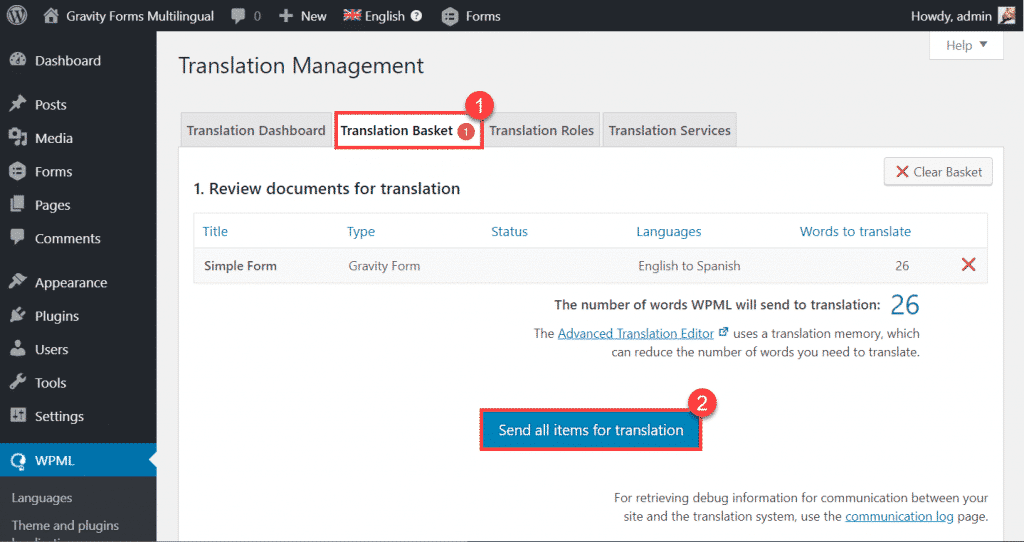Open the comments bubble in admin bar
1024x542 pixels.
click(x=238, y=16)
